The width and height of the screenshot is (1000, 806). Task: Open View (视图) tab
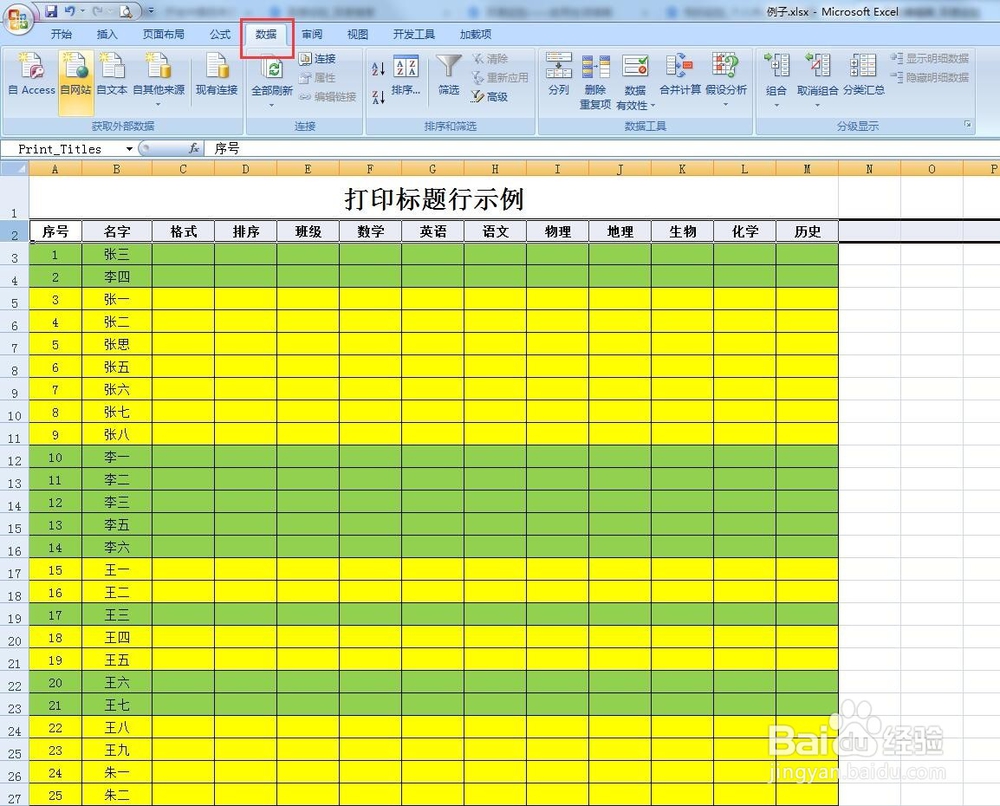coord(358,34)
